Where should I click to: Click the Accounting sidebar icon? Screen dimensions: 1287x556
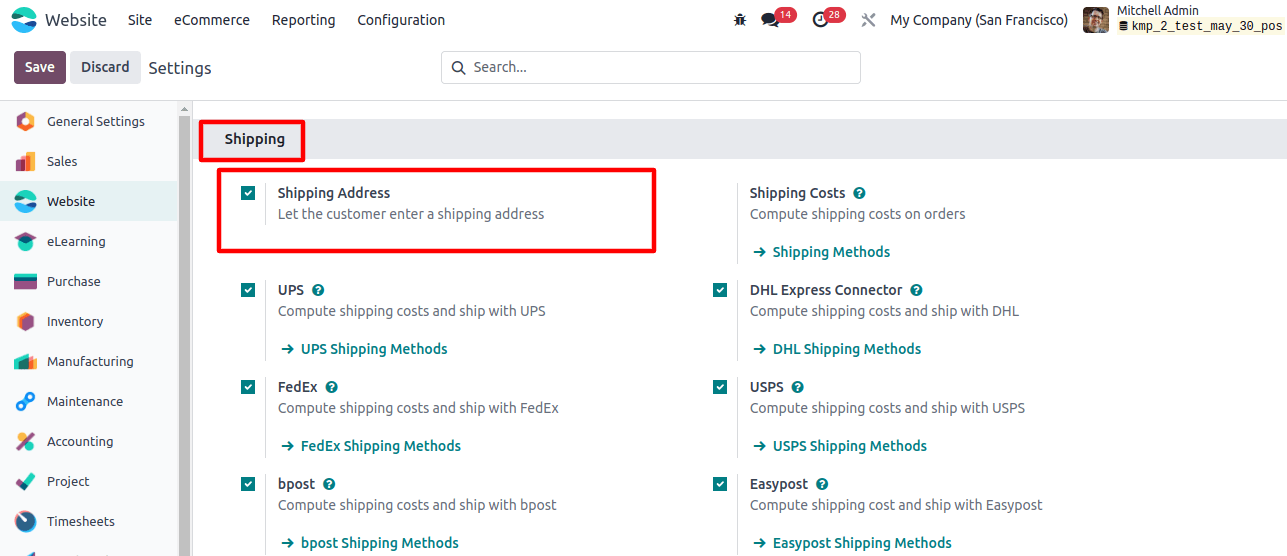26,442
